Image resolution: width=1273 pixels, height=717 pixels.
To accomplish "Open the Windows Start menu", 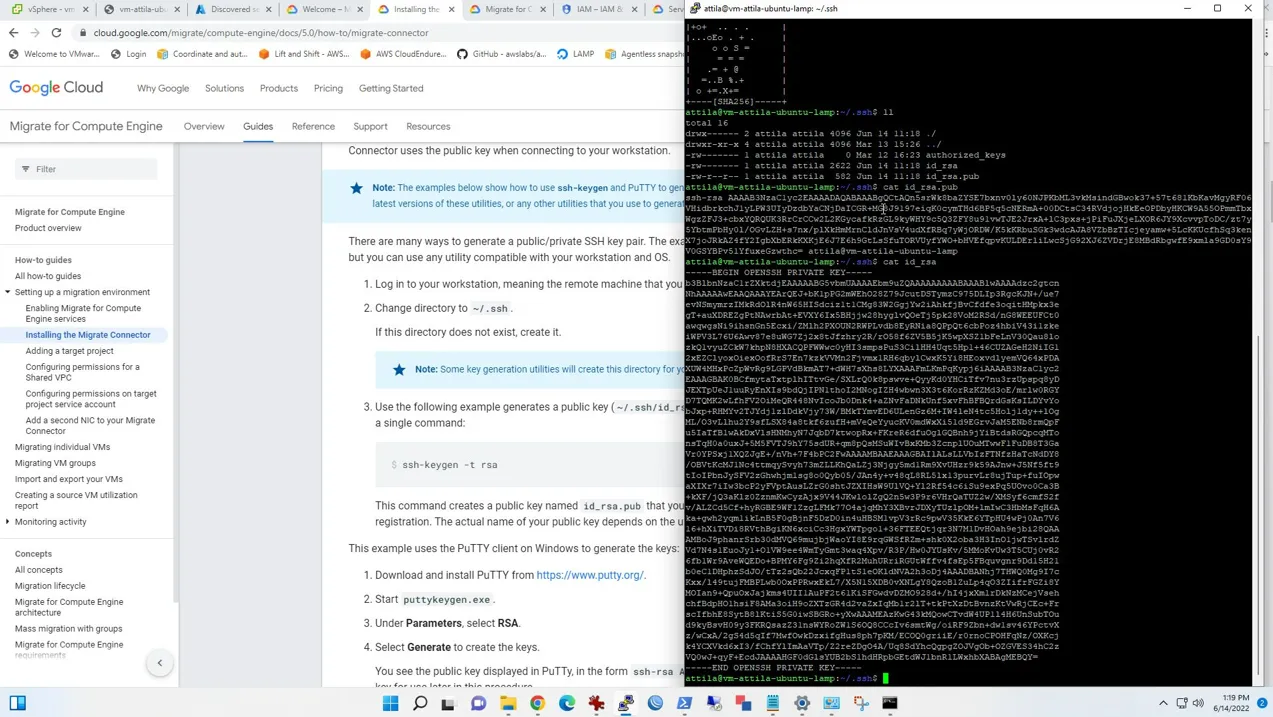I will [x=391, y=703].
